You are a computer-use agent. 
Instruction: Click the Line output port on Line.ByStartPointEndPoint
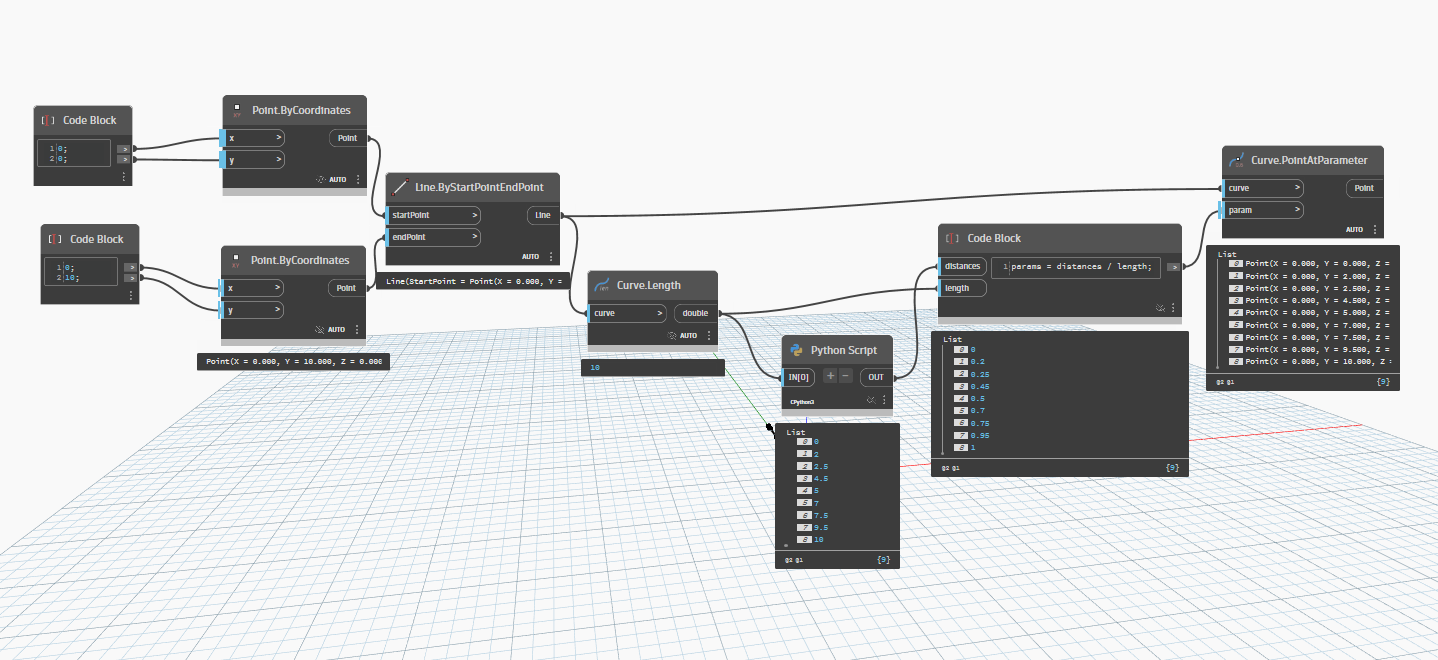544,215
